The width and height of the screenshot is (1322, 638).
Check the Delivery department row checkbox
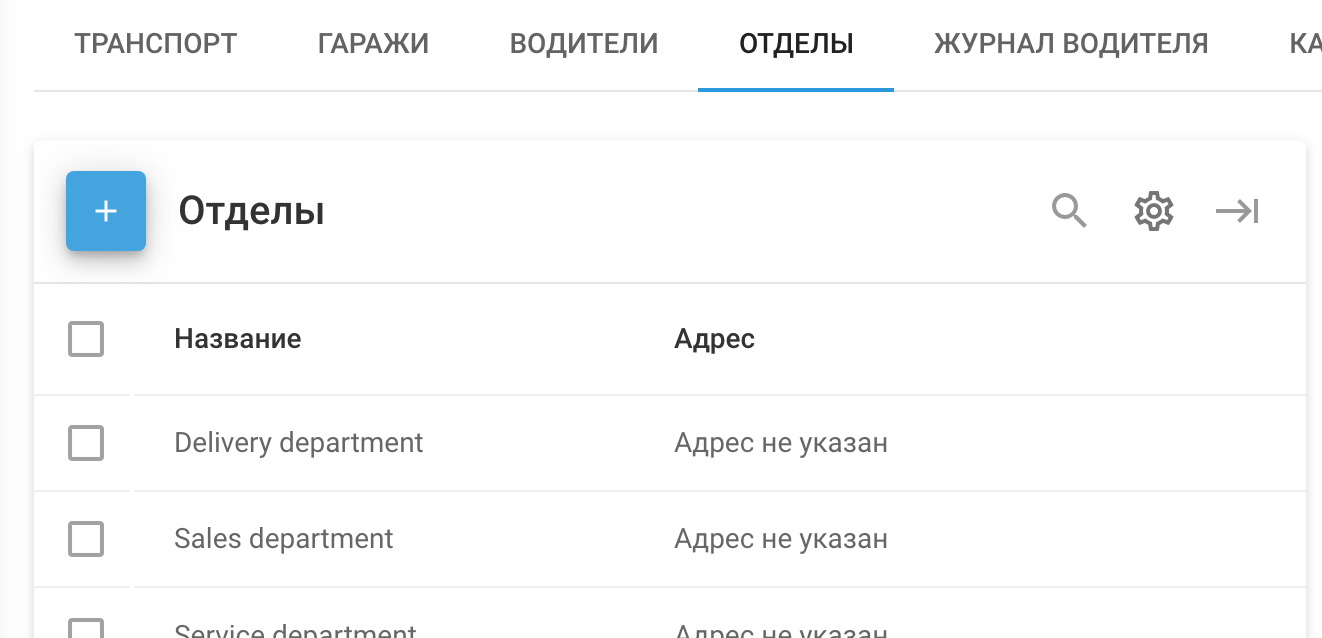(86, 443)
